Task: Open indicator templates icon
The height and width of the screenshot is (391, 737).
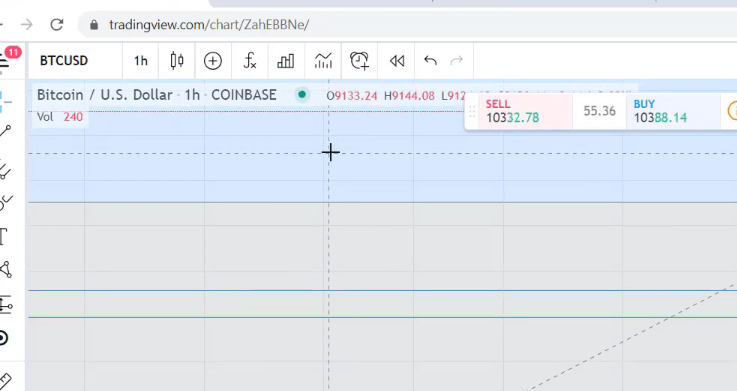Action: (323, 61)
